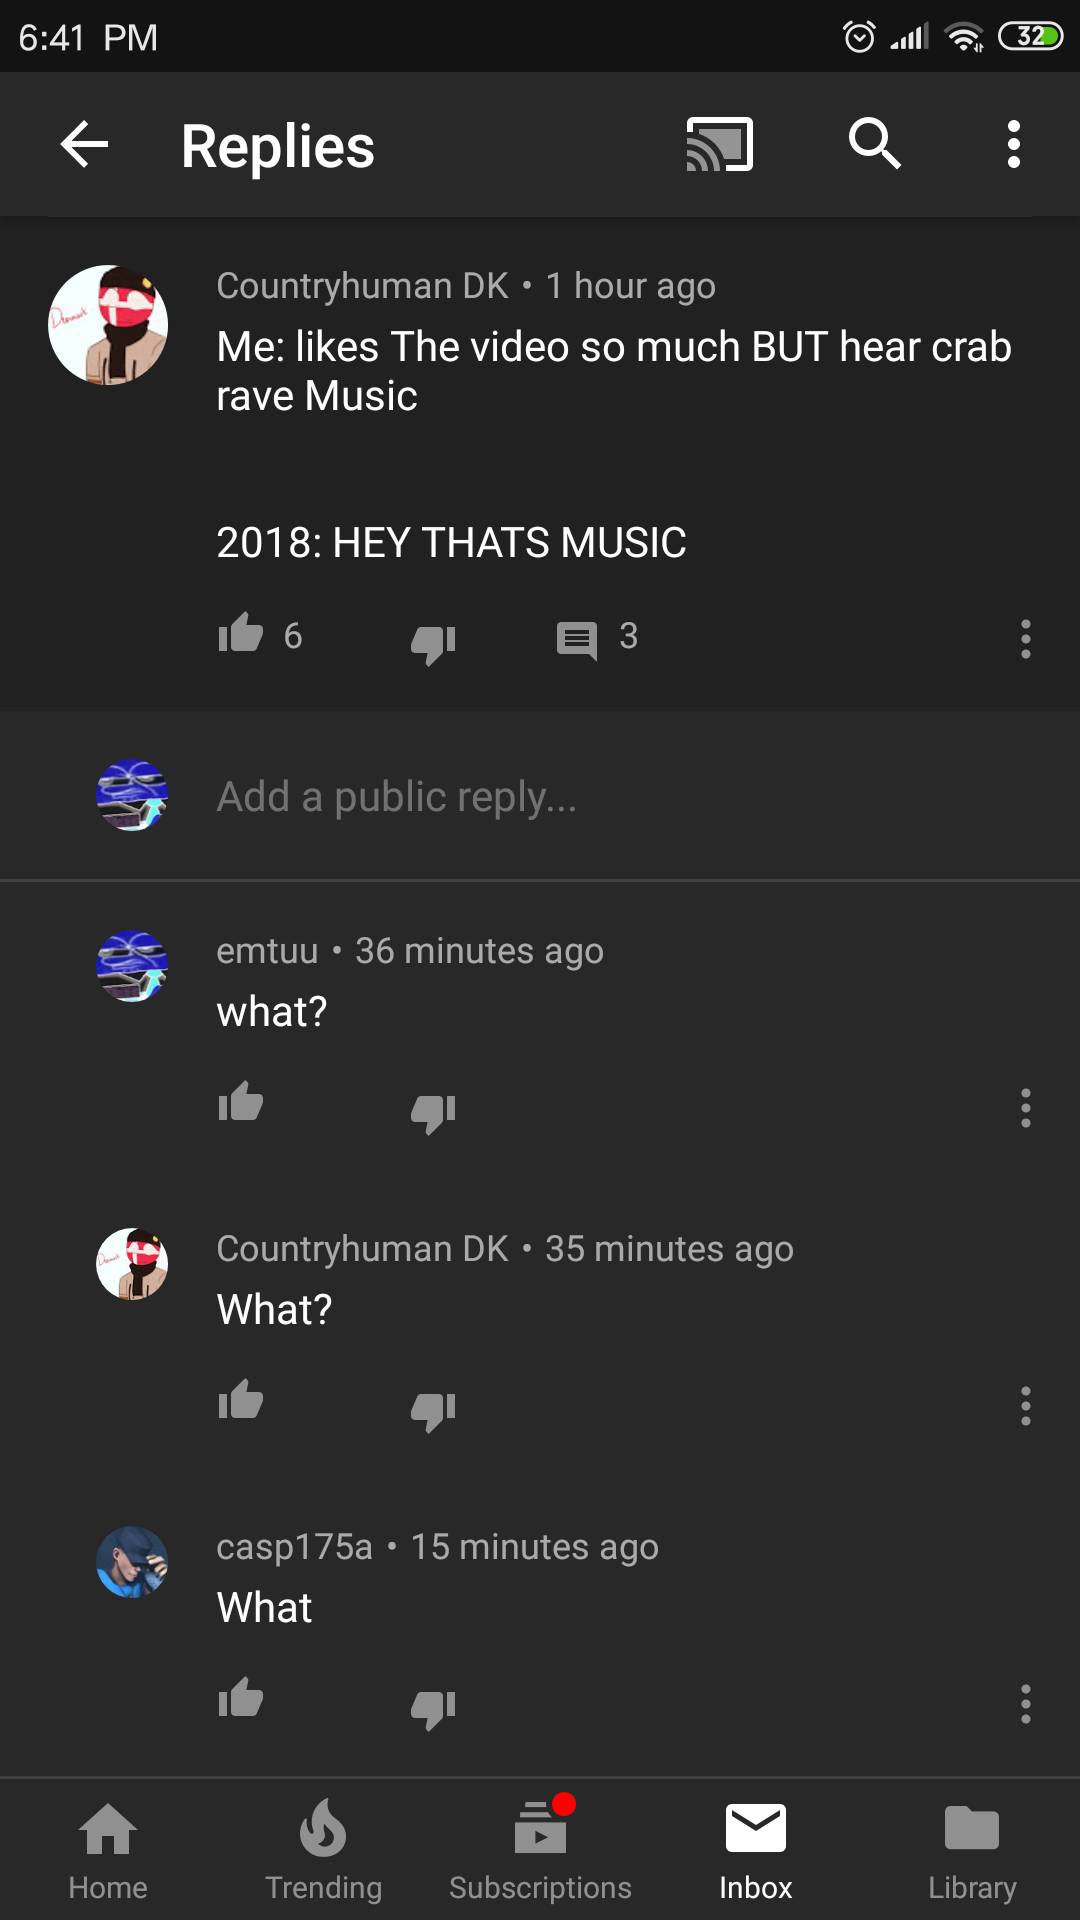Open options menu for the main comment
The image size is (1080, 1920).
(1026, 639)
